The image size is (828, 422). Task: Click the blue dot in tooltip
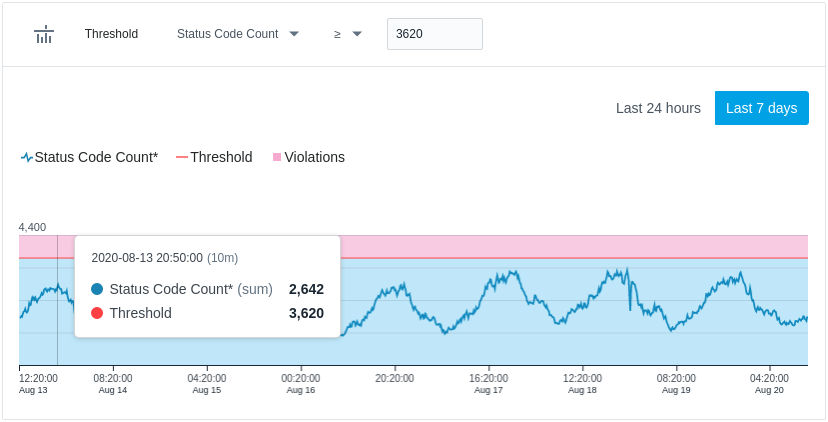tap(97, 289)
